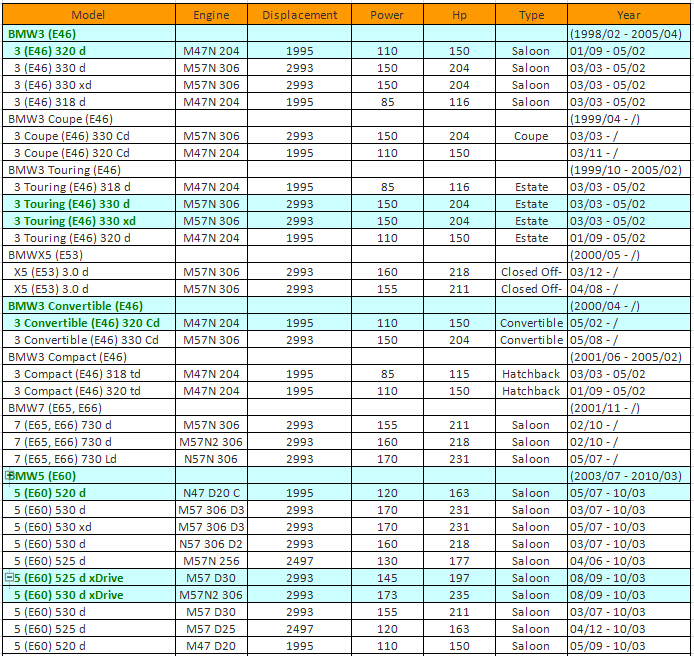Select the BMW5 (E60) group cell text
This screenshot has width=694, height=656.
pyautogui.click(x=42, y=476)
